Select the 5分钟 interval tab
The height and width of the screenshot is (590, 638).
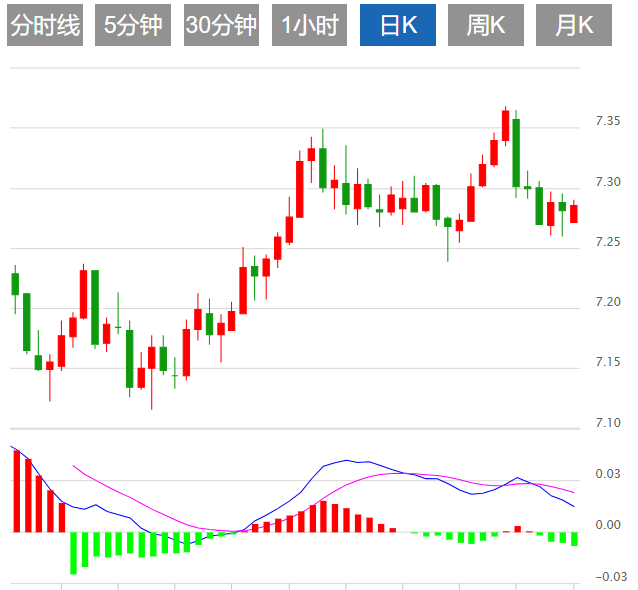click(x=133, y=25)
